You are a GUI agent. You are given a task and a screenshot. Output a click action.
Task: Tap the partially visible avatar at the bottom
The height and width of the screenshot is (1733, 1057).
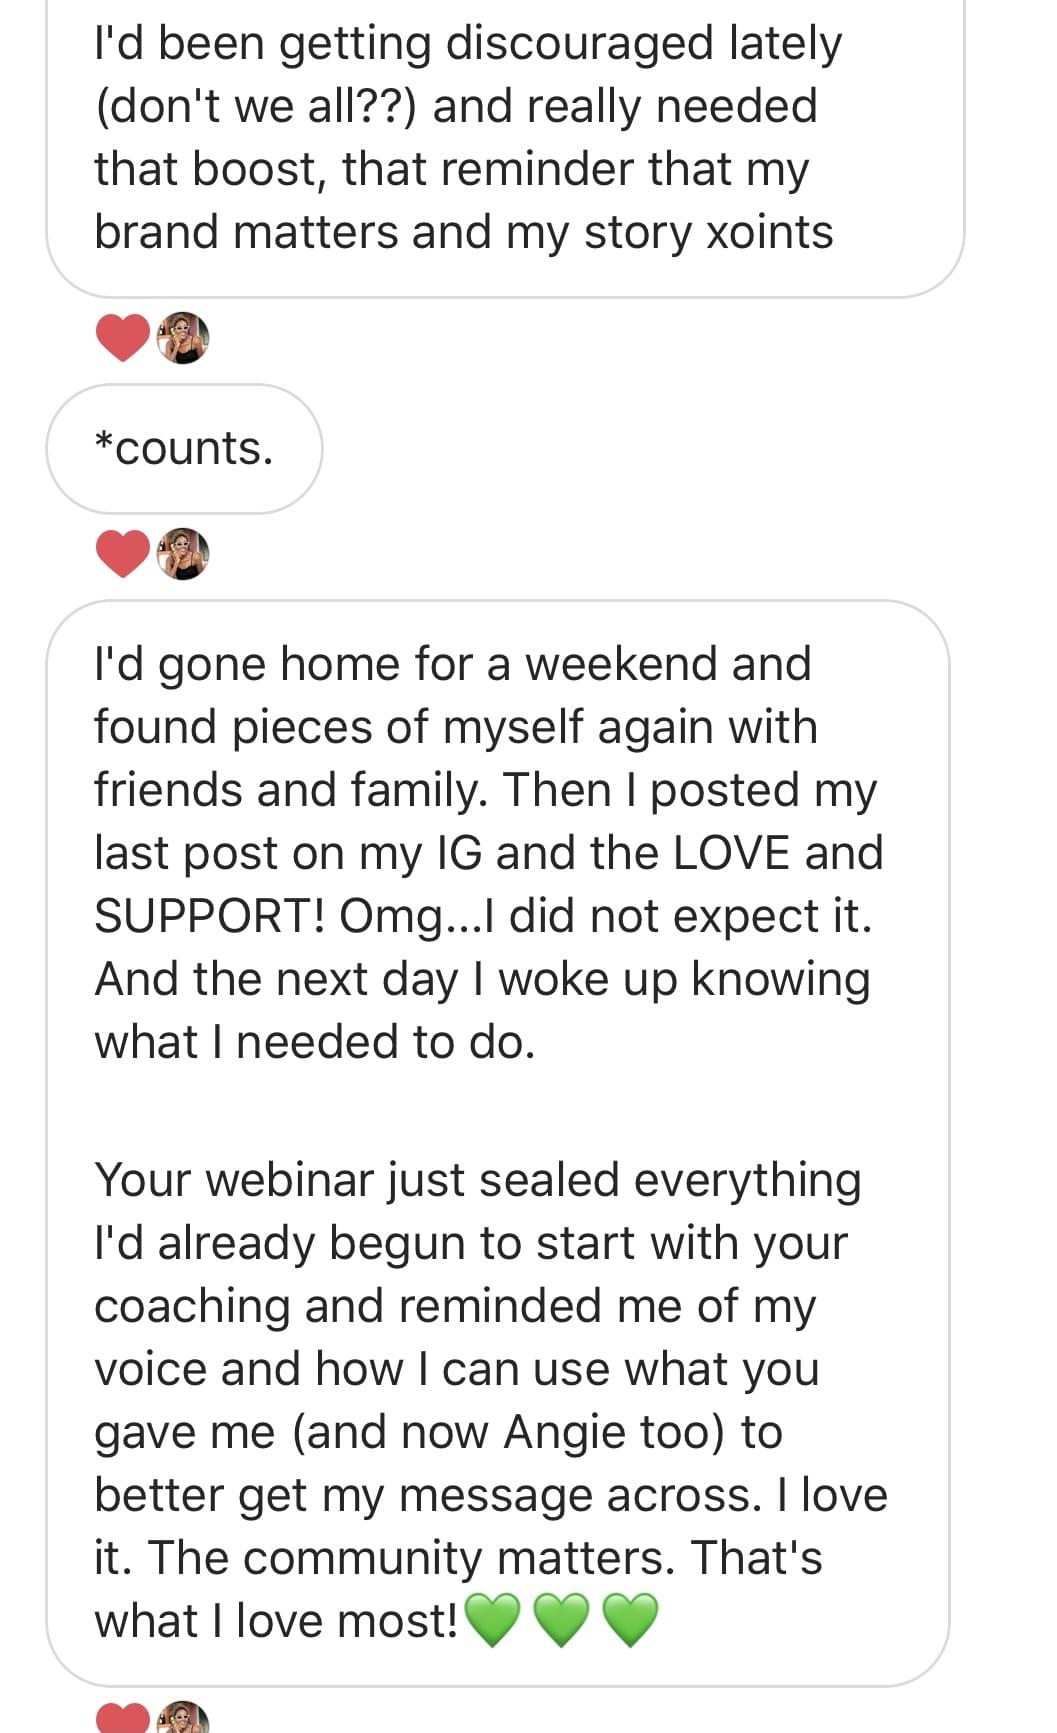(x=183, y=1717)
